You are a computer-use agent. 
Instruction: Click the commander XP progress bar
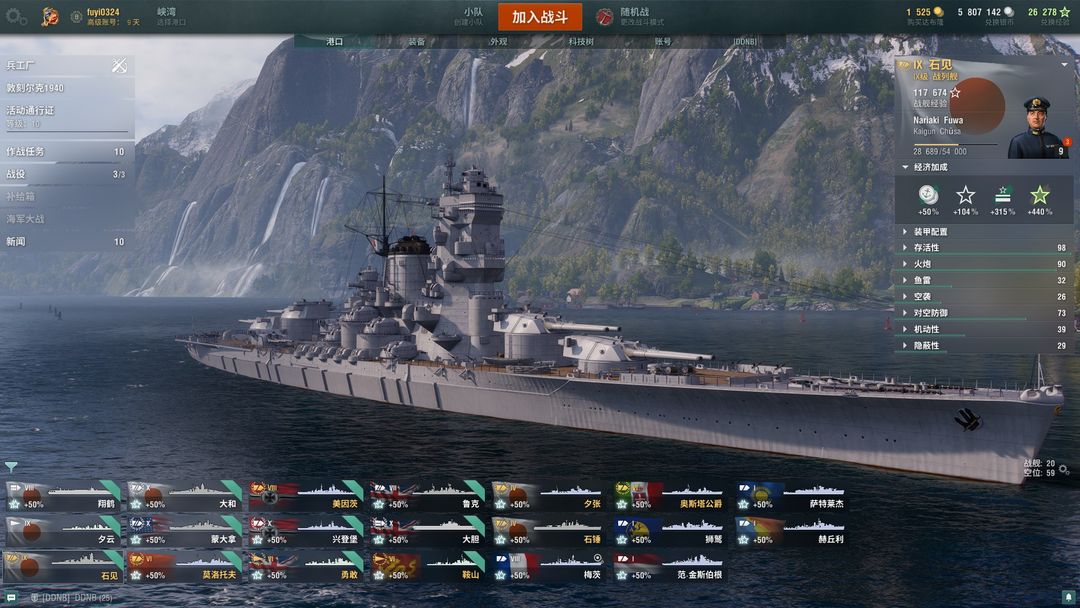coord(955,145)
